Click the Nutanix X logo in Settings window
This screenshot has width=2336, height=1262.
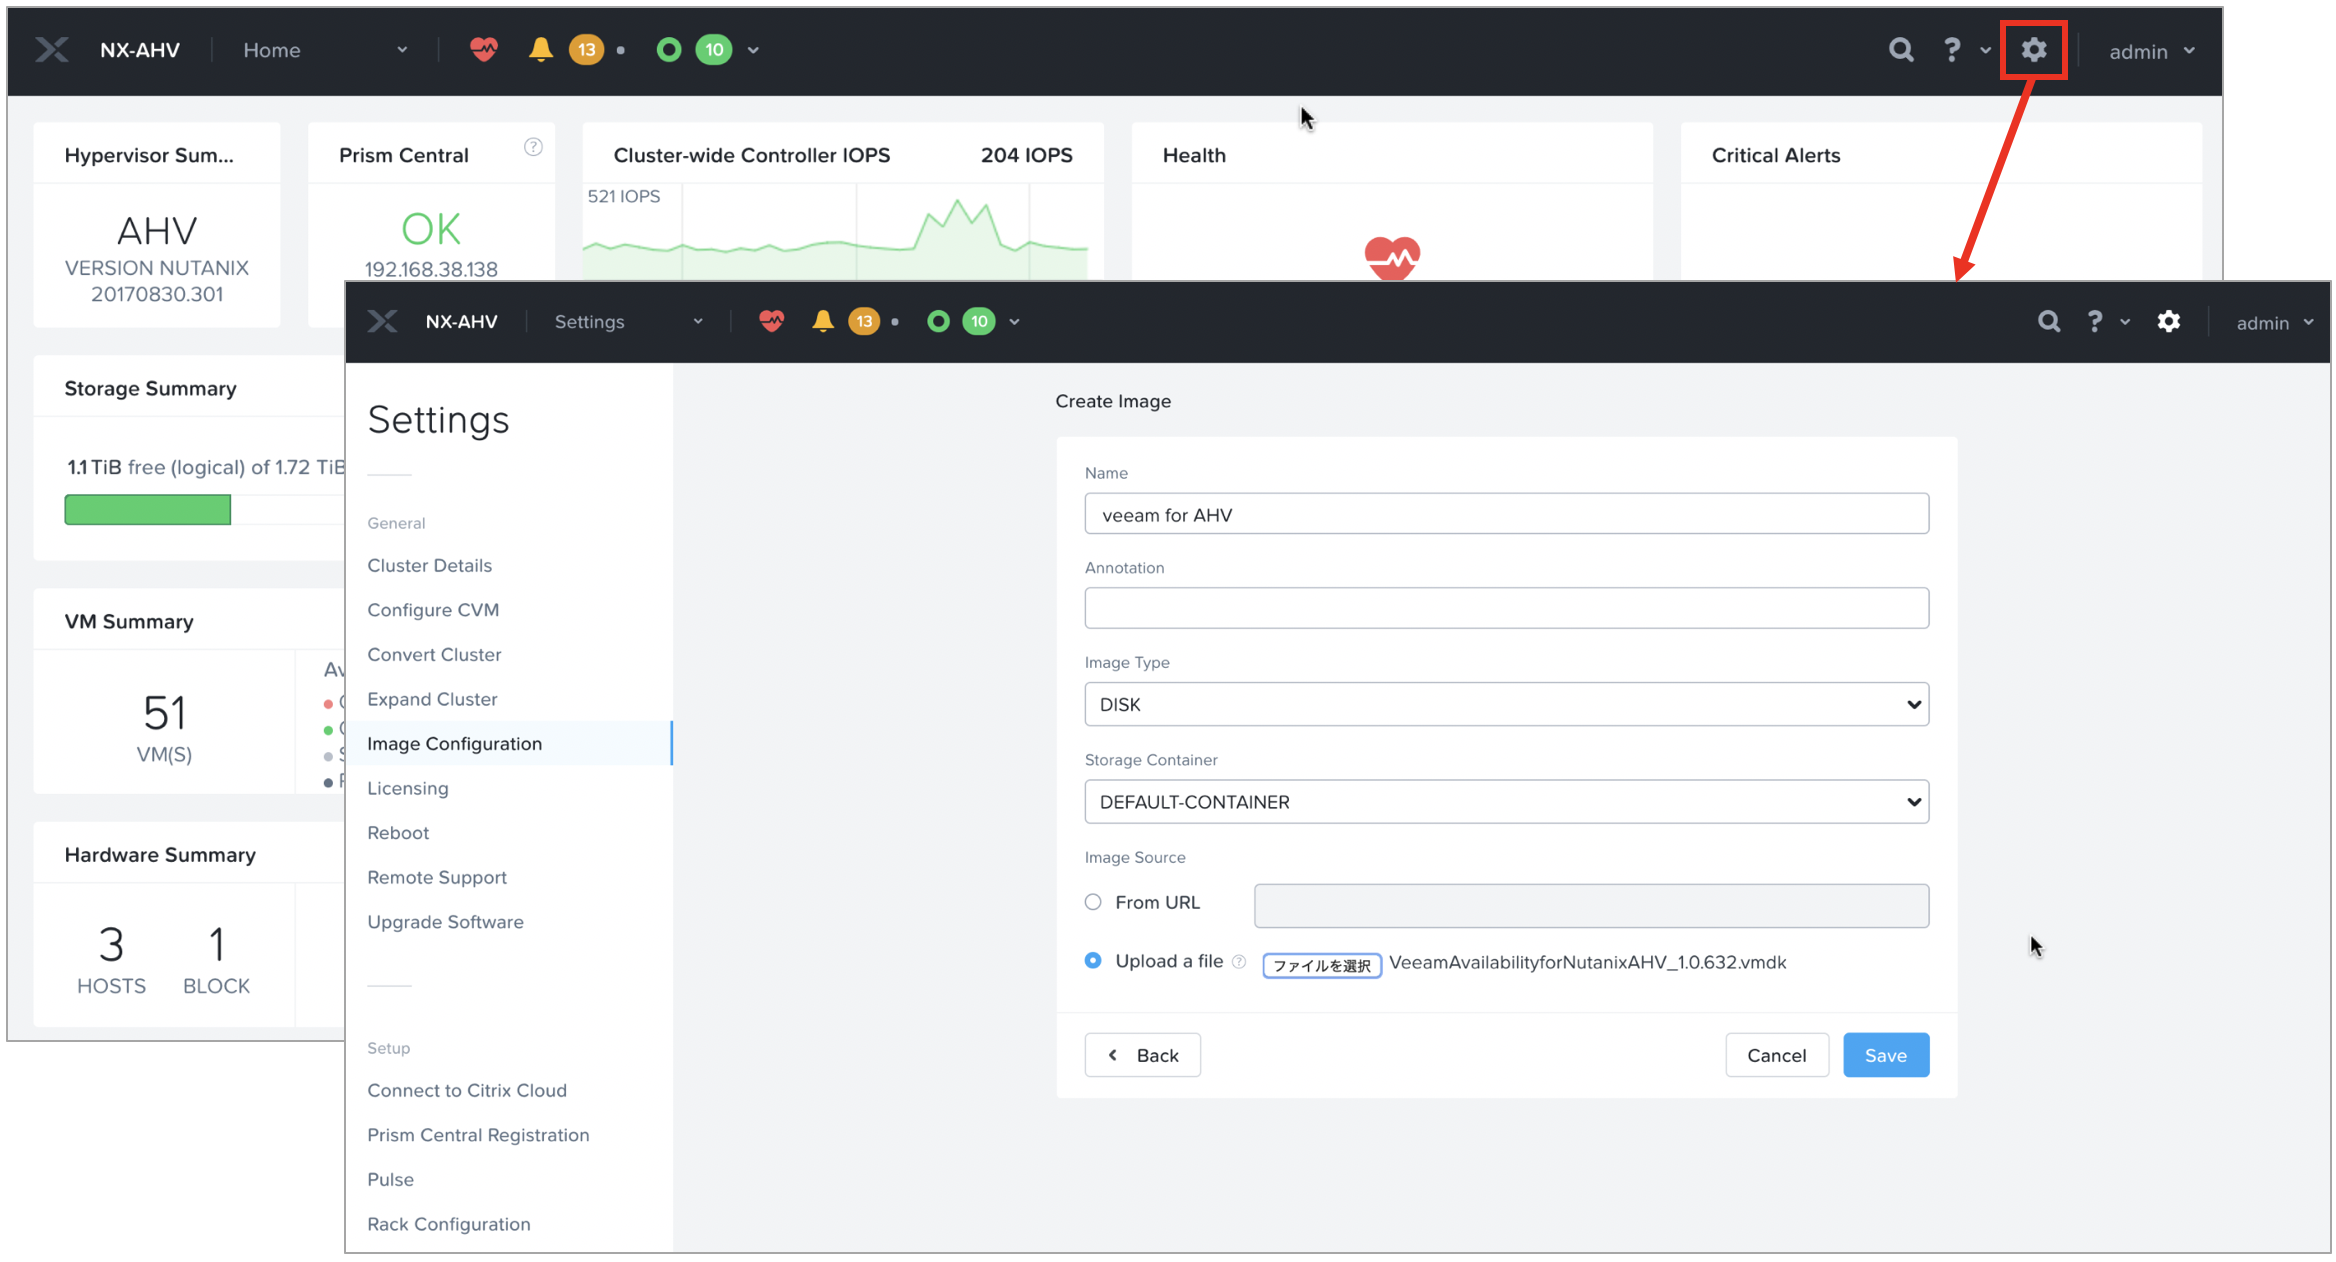pyautogui.click(x=382, y=321)
